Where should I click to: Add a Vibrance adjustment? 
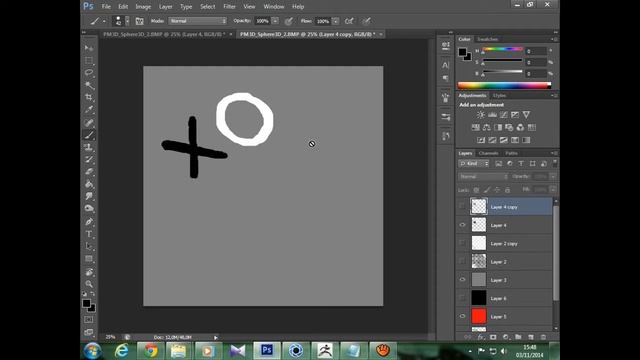point(526,115)
